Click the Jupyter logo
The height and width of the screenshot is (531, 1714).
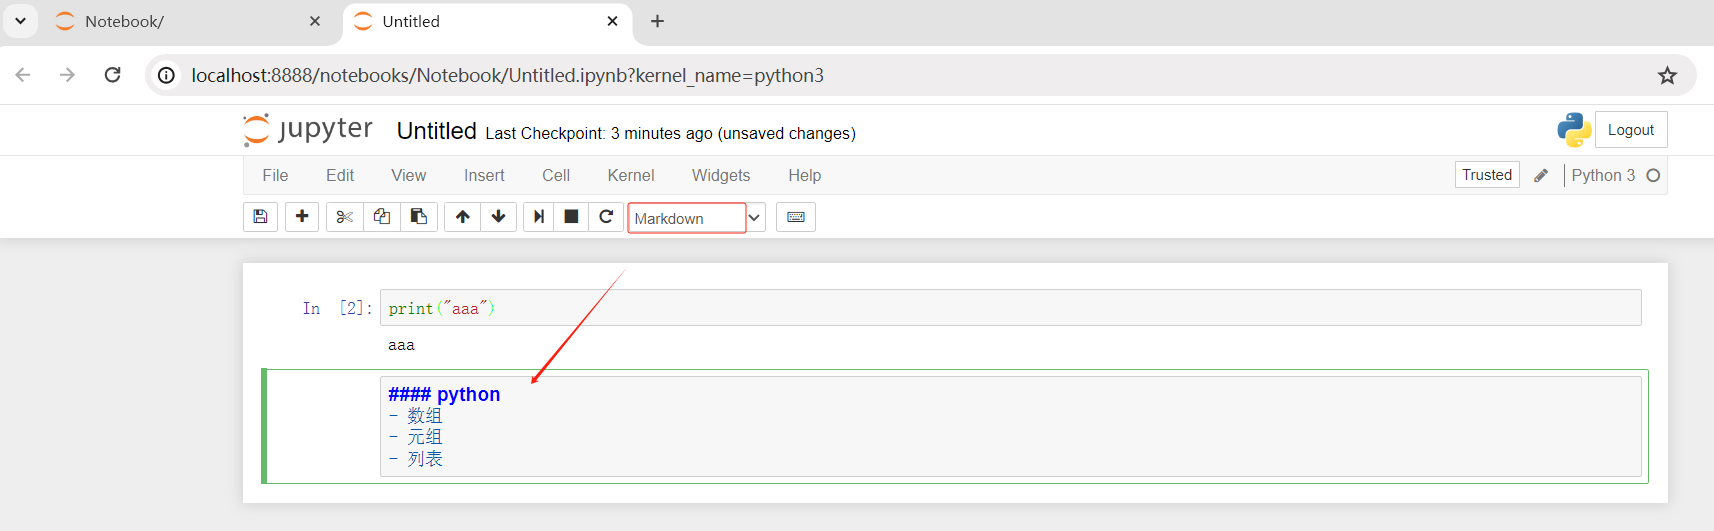click(x=308, y=130)
